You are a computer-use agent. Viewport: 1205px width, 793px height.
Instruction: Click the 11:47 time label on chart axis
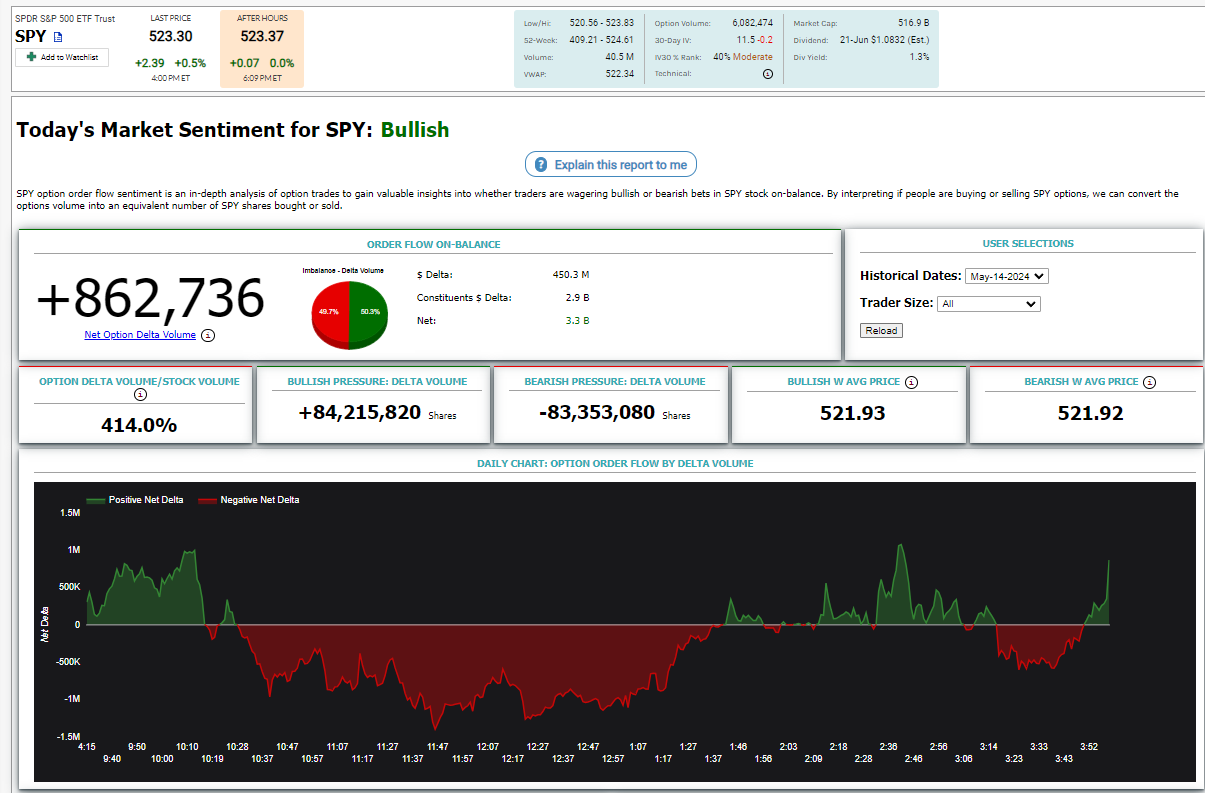pyautogui.click(x=437, y=747)
